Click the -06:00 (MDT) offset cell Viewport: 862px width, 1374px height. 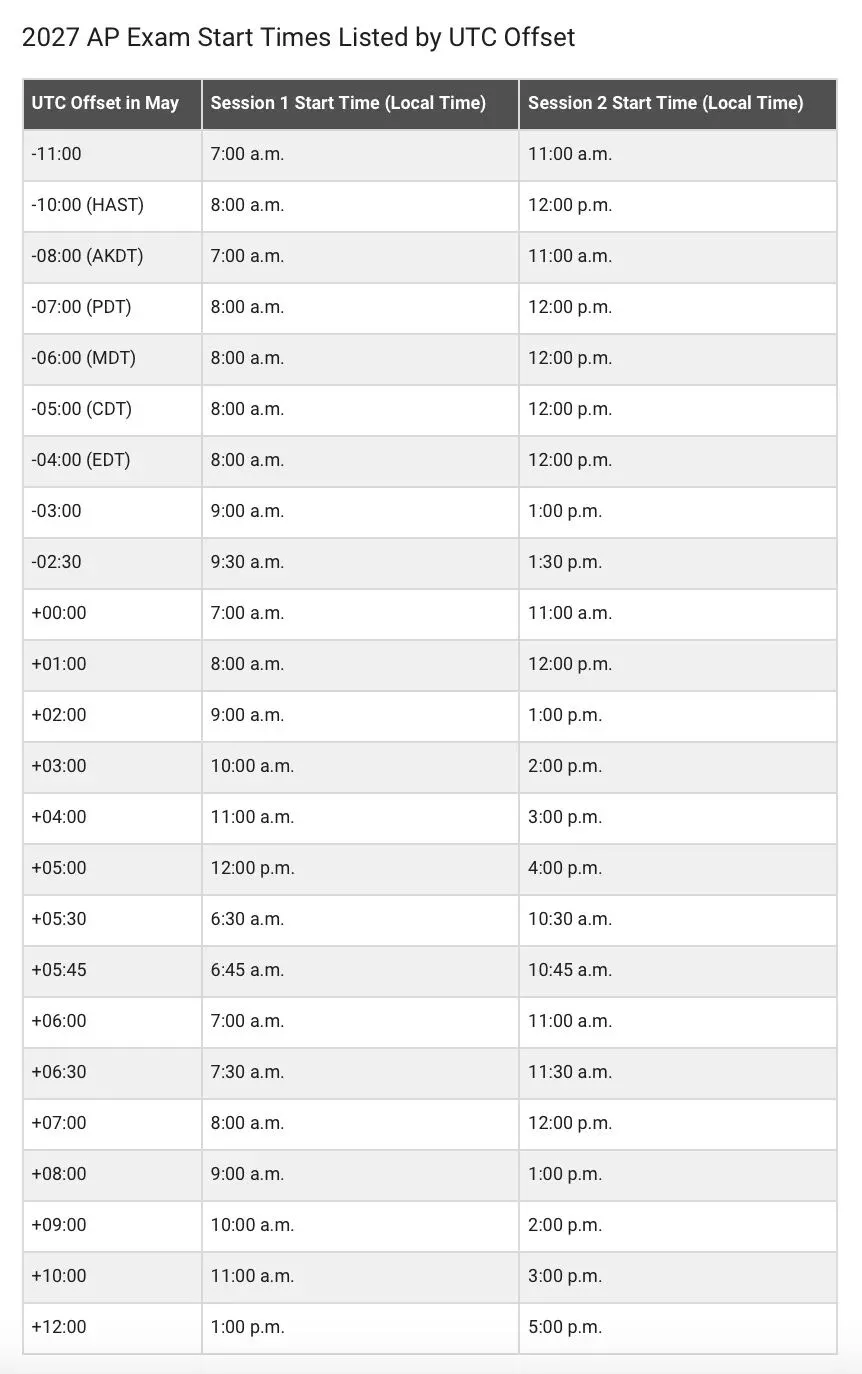click(112, 359)
